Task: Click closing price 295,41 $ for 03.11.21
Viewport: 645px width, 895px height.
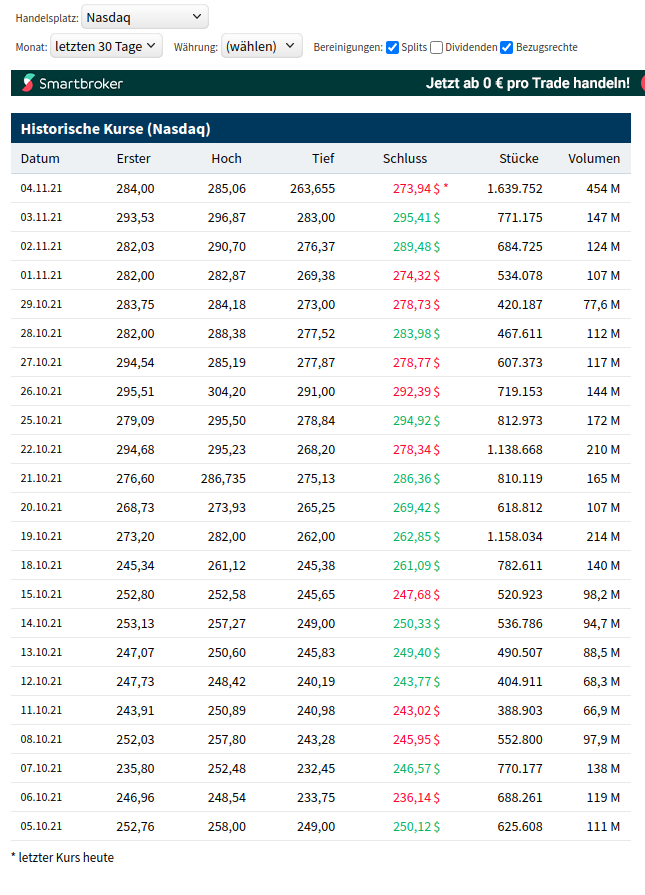Action: pyautogui.click(x=416, y=217)
